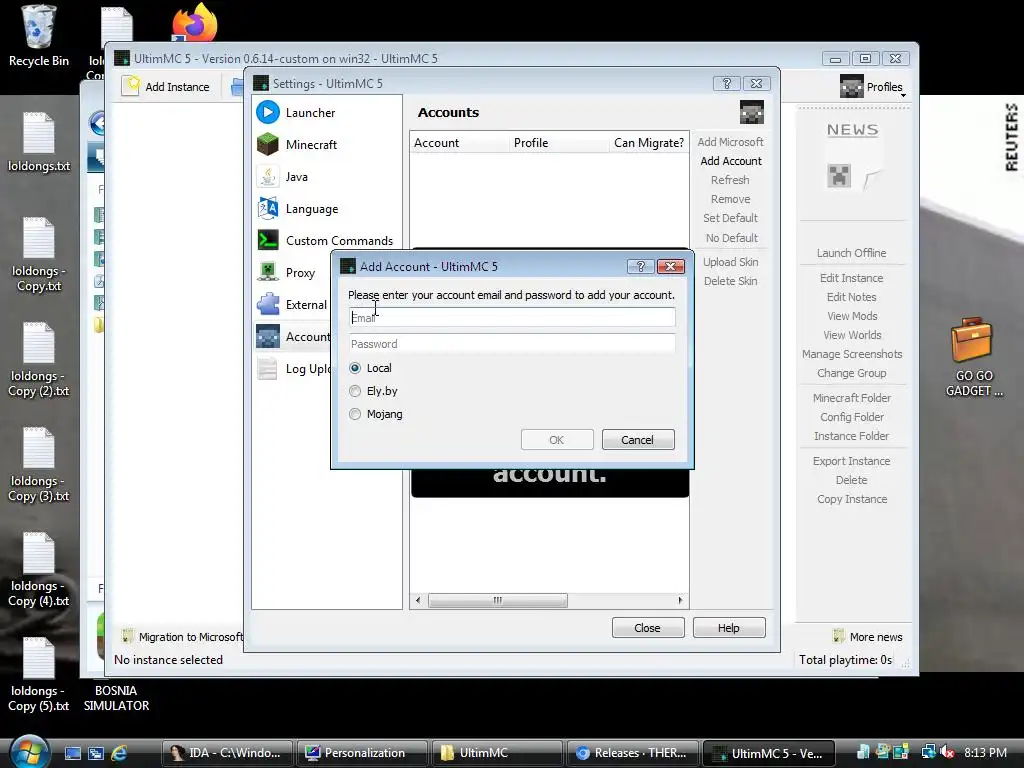Click the Launch Offline button

point(852,253)
